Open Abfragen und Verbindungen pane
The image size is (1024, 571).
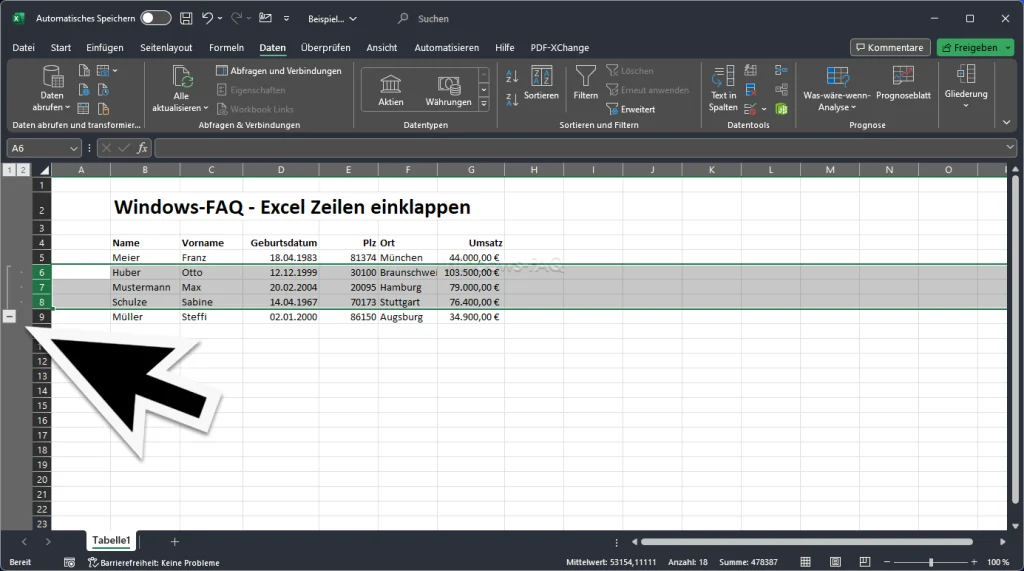pos(279,71)
